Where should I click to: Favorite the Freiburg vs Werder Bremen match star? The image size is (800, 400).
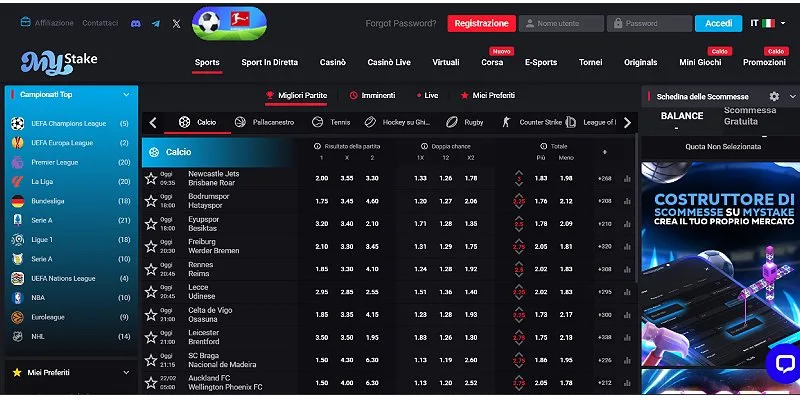coord(151,246)
